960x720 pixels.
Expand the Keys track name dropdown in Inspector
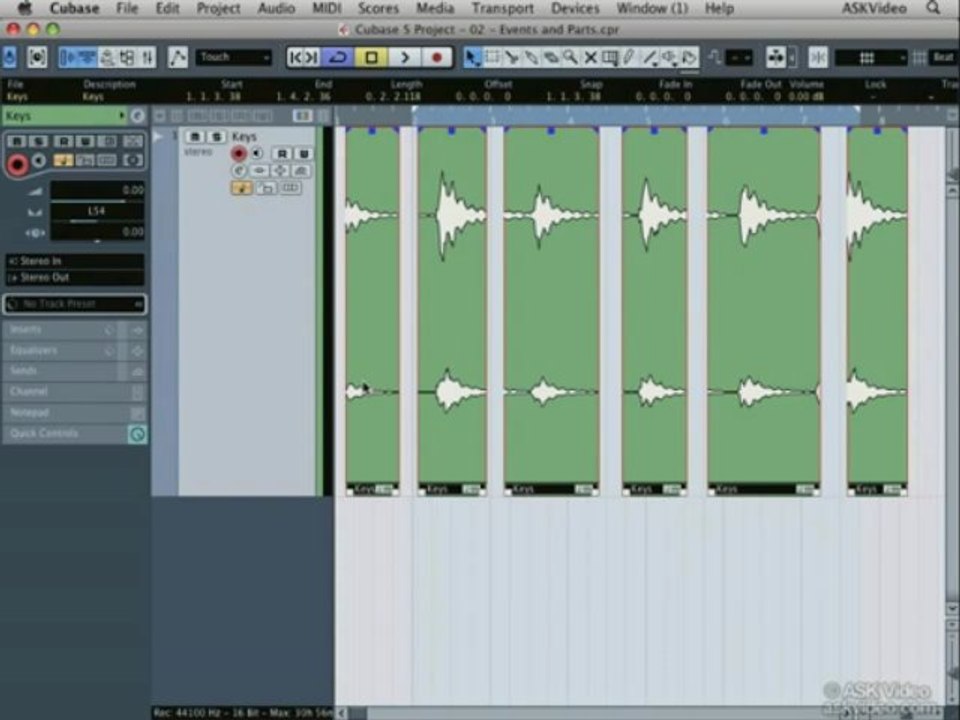122,115
